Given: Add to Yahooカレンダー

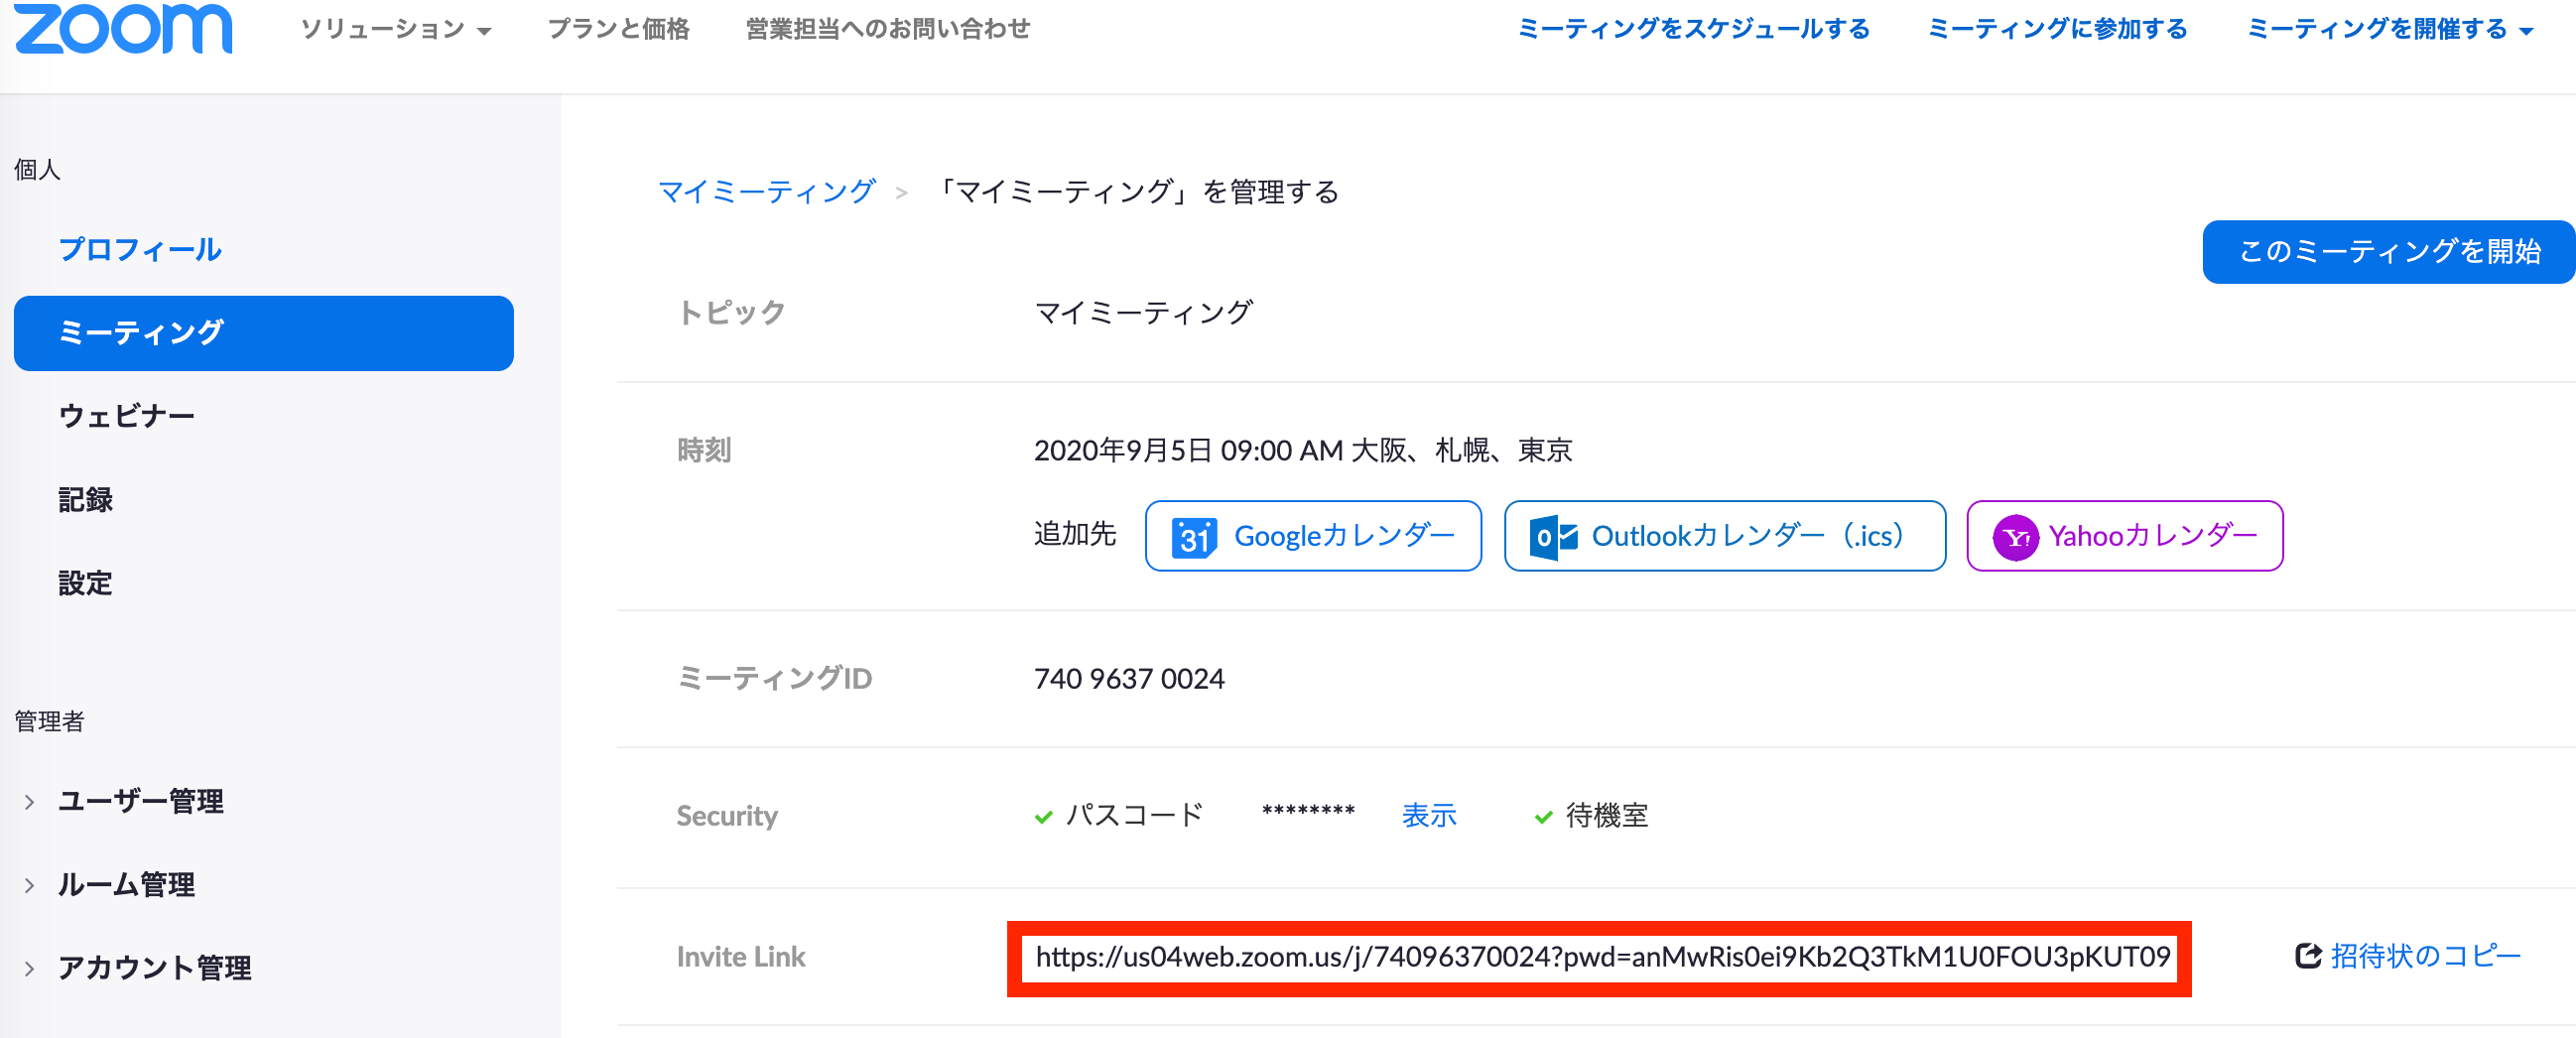Looking at the screenshot, I should click(x=2125, y=536).
